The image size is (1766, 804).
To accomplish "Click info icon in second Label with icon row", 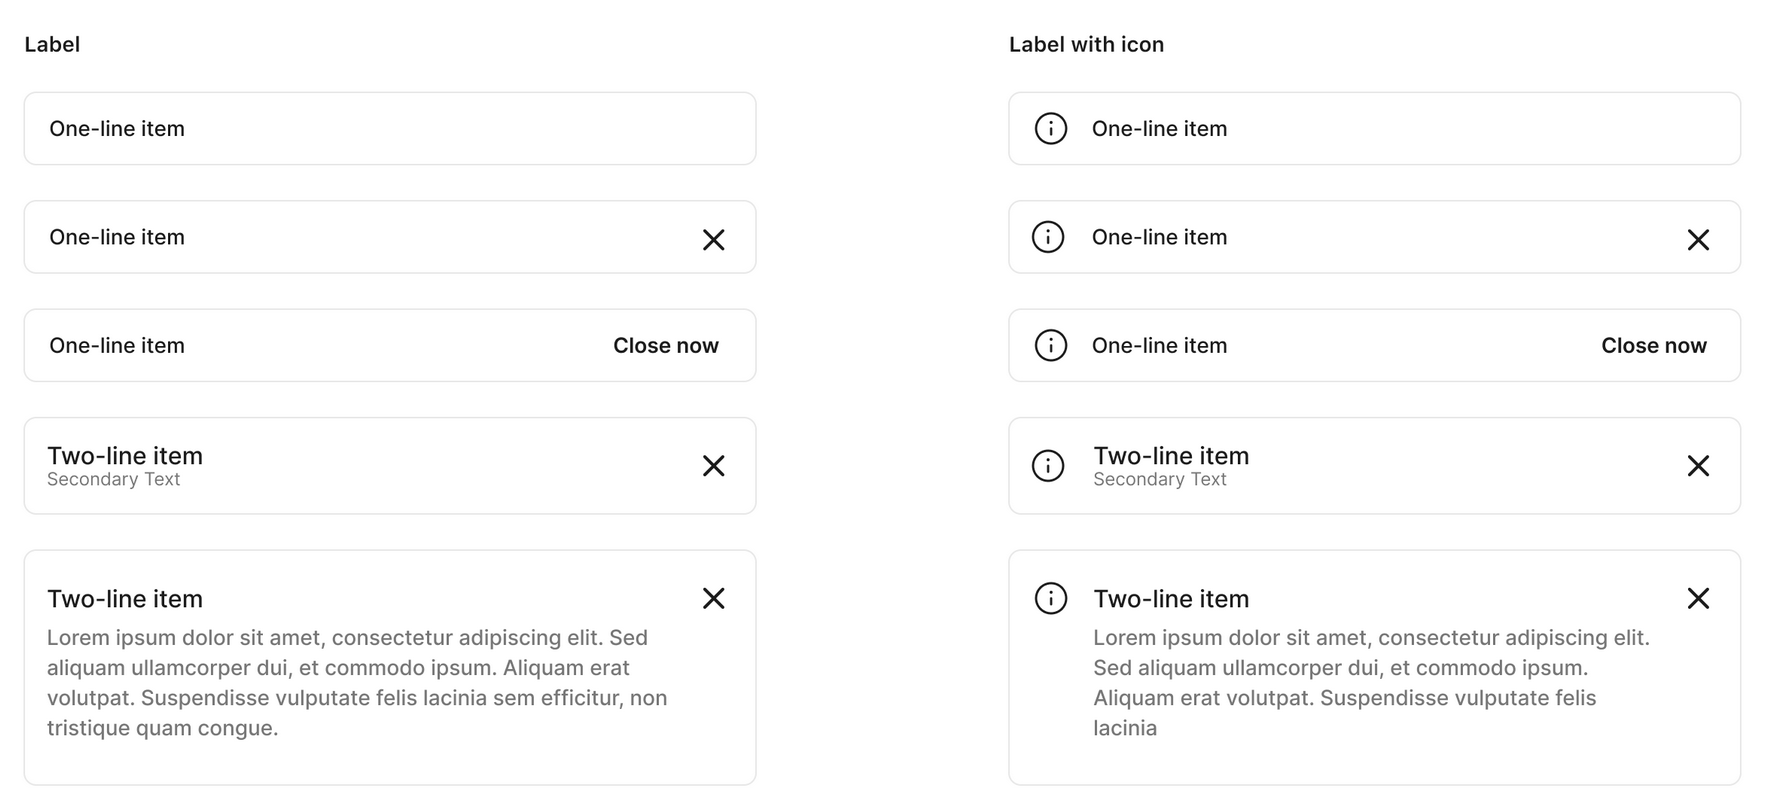I will tap(1048, 237).
